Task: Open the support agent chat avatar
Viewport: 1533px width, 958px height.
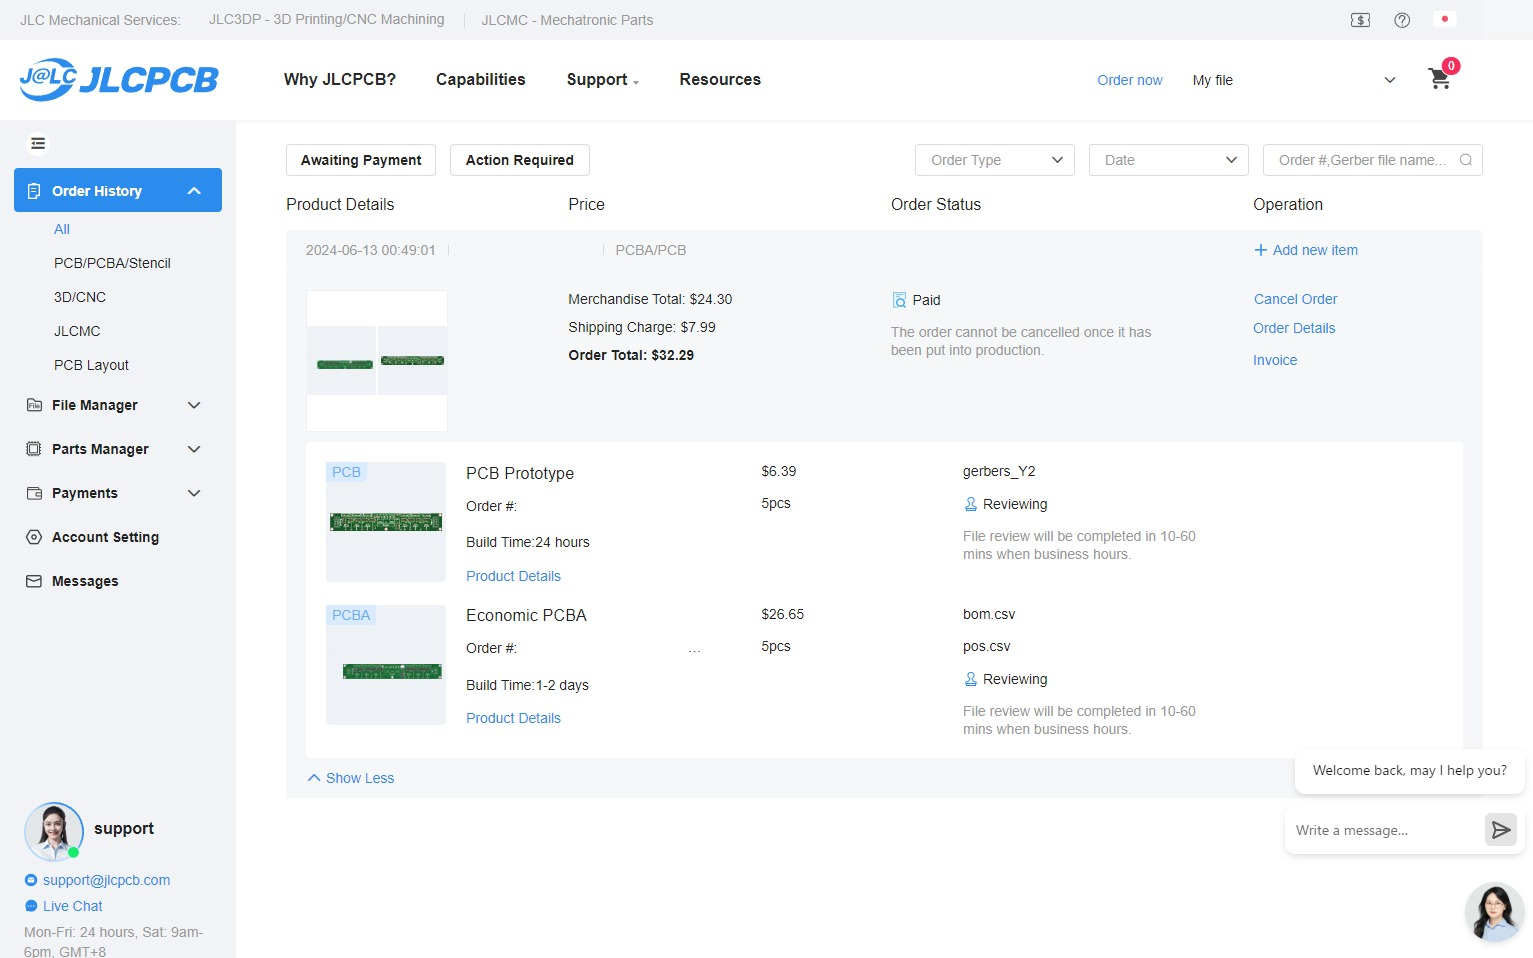Action: pyautogui.click(x=1494, y=912)
